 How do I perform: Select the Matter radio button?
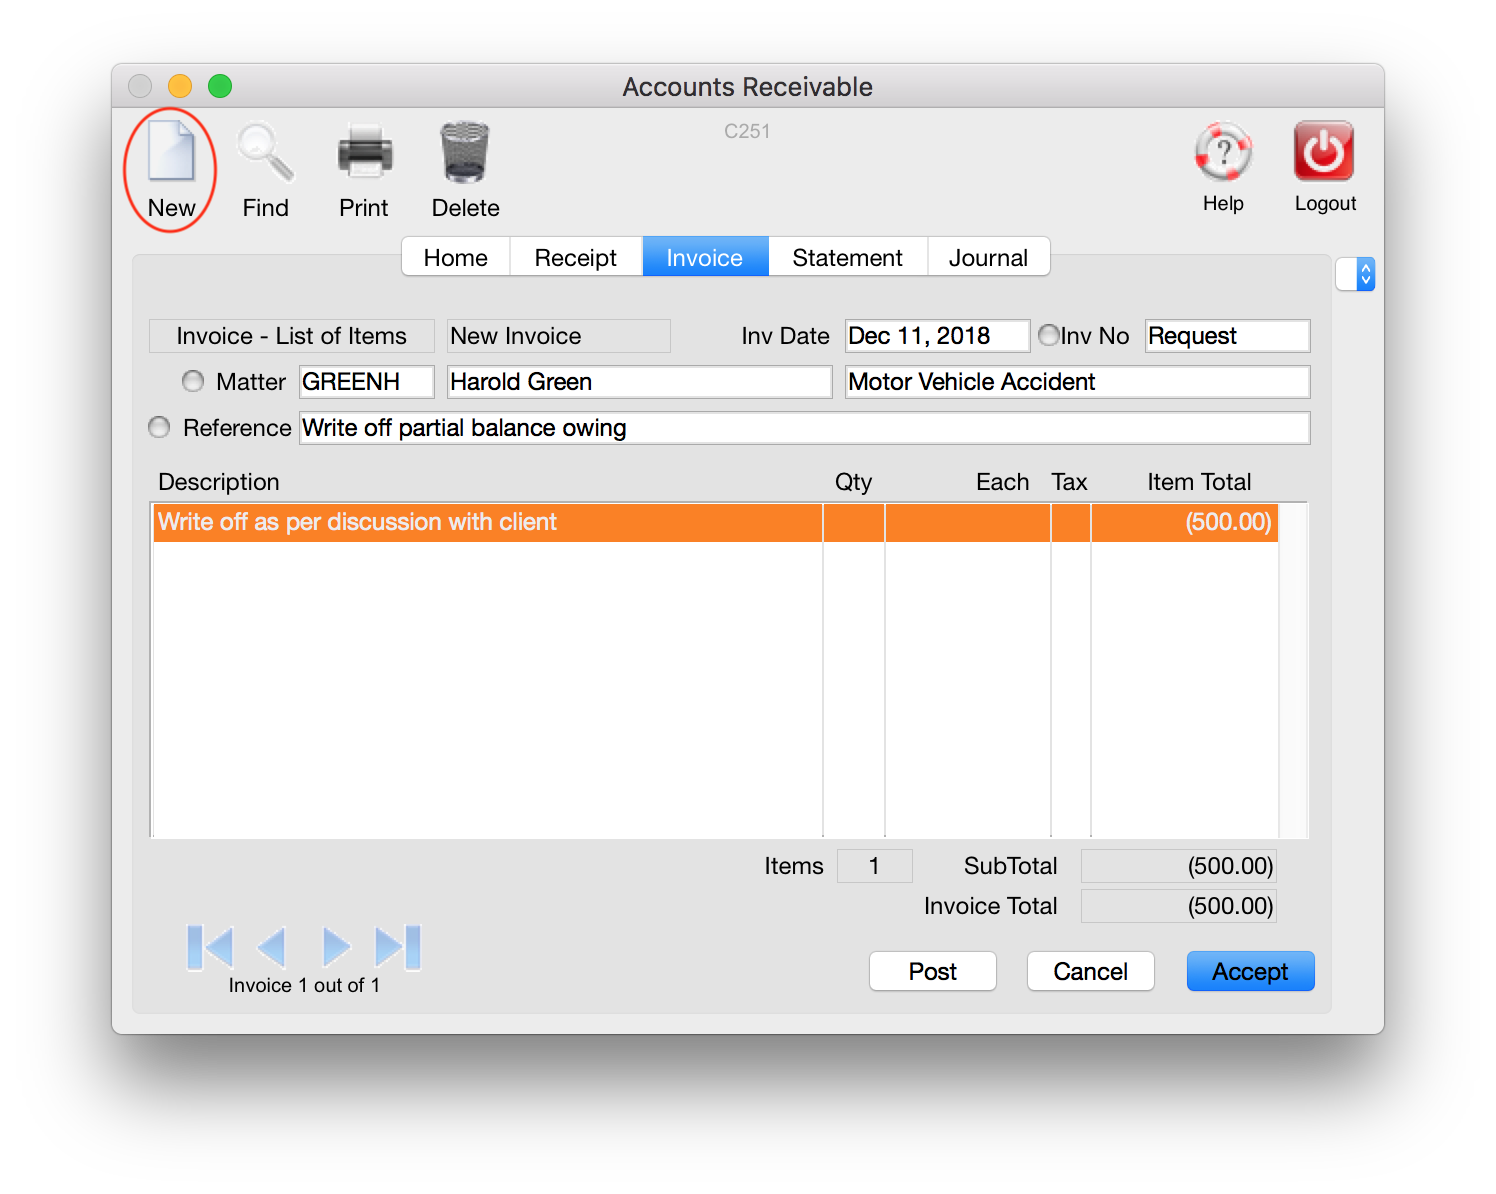click(x=193, y=381)
